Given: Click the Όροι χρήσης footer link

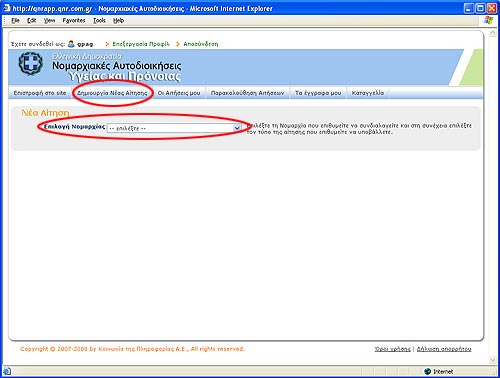Looking at the screenshot, I should click(392, 349).
